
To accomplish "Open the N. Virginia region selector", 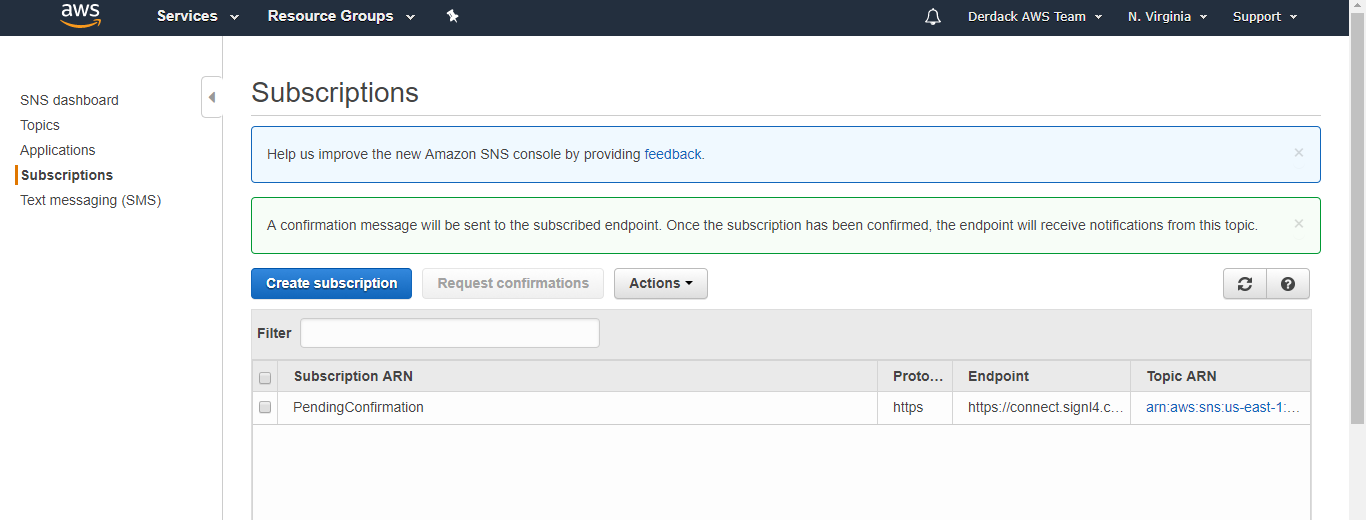I will point(1167,17).
